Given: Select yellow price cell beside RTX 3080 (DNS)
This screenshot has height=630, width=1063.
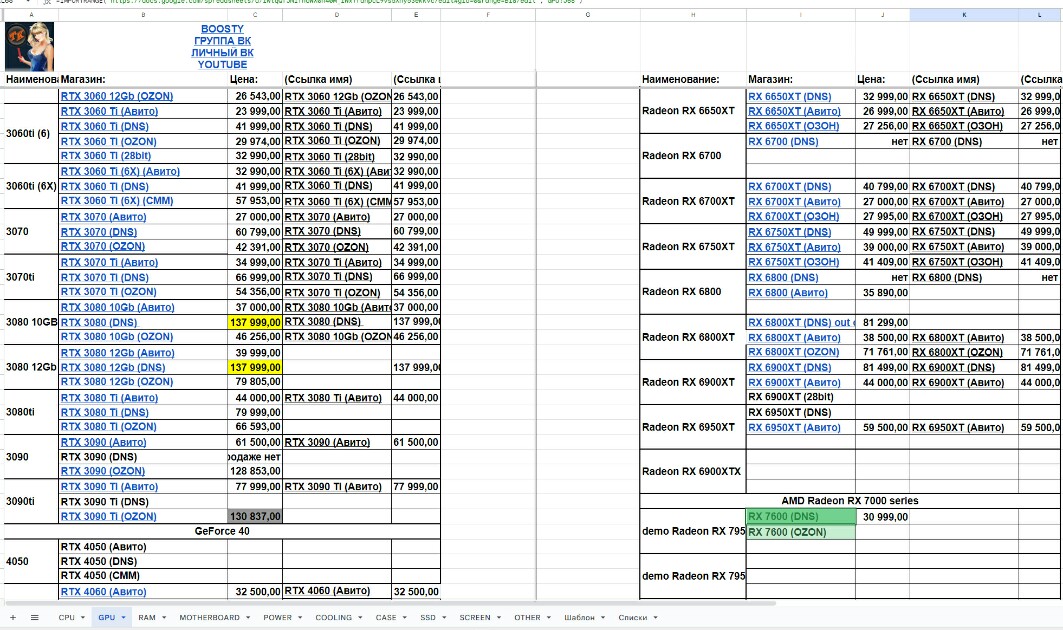Looking at the screenshot, I should click(255, 322).
